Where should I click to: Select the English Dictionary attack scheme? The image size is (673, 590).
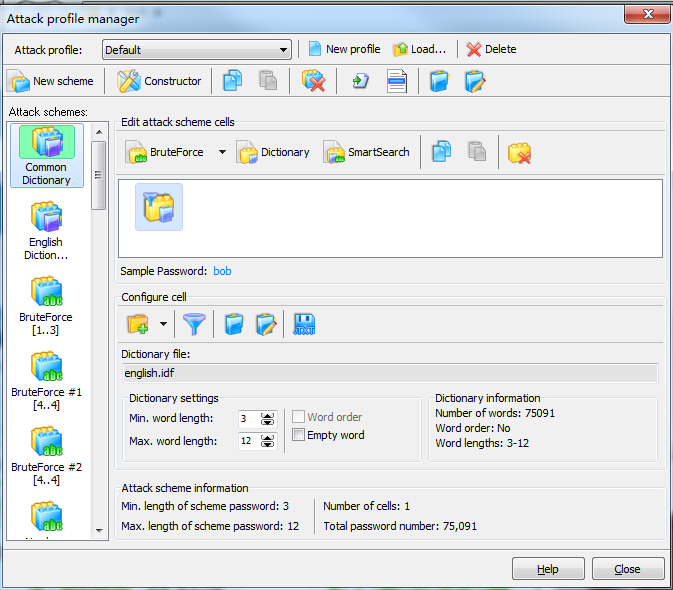click(46, 230)
